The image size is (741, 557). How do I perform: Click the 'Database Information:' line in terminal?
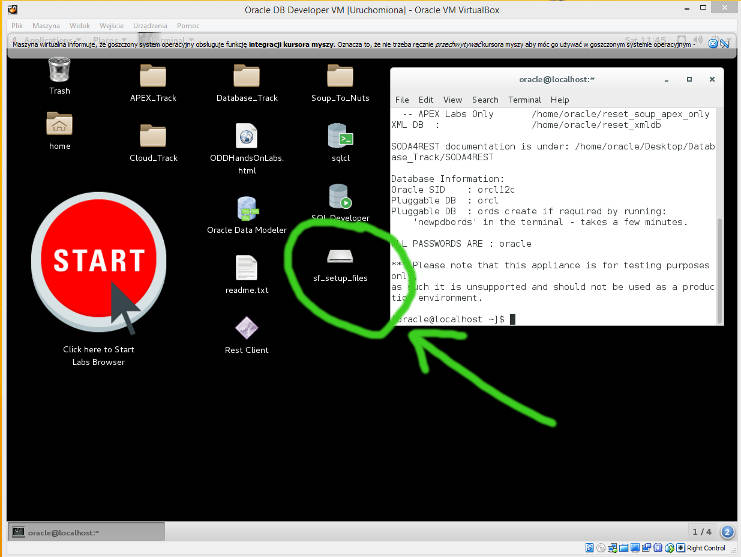tap(448, 179)
